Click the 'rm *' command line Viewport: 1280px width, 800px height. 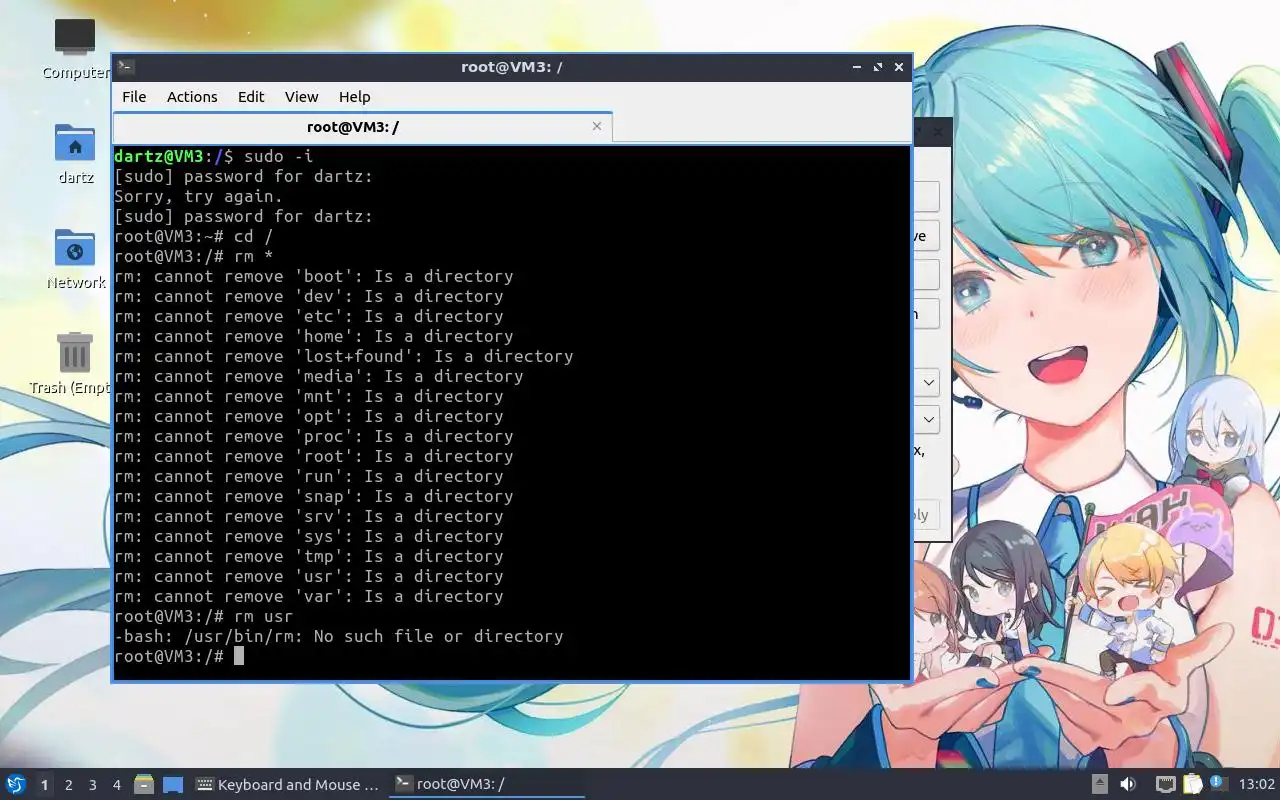point(193,256)
